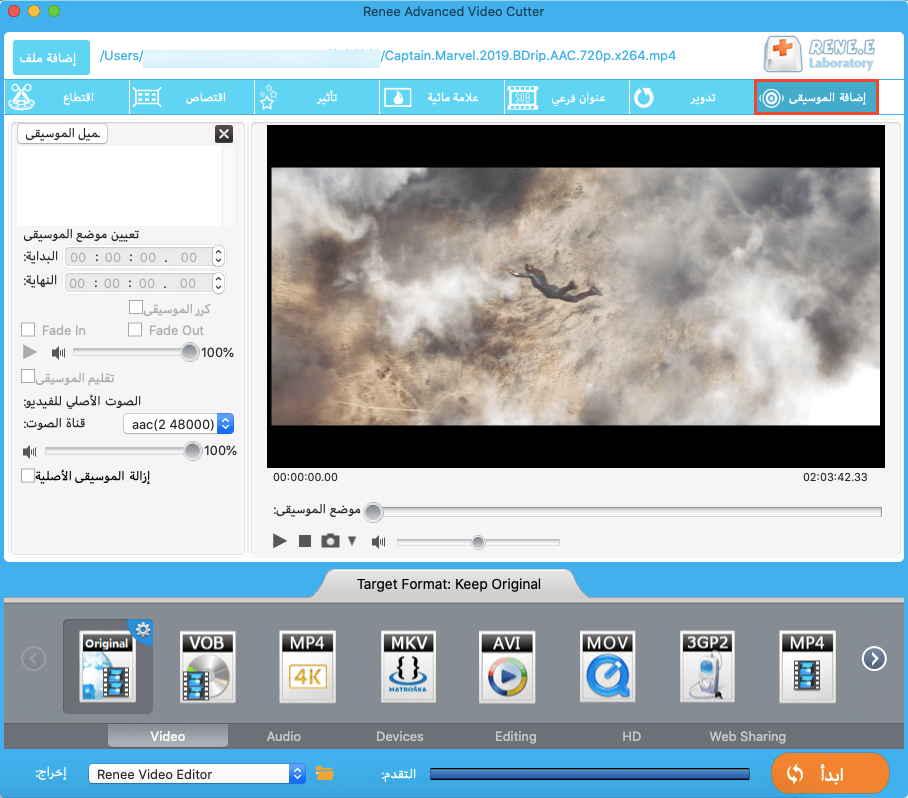This screenshot has width=908, height=798.
Task: Select the 3GP2 format icon
Action: tap(707, 666)
